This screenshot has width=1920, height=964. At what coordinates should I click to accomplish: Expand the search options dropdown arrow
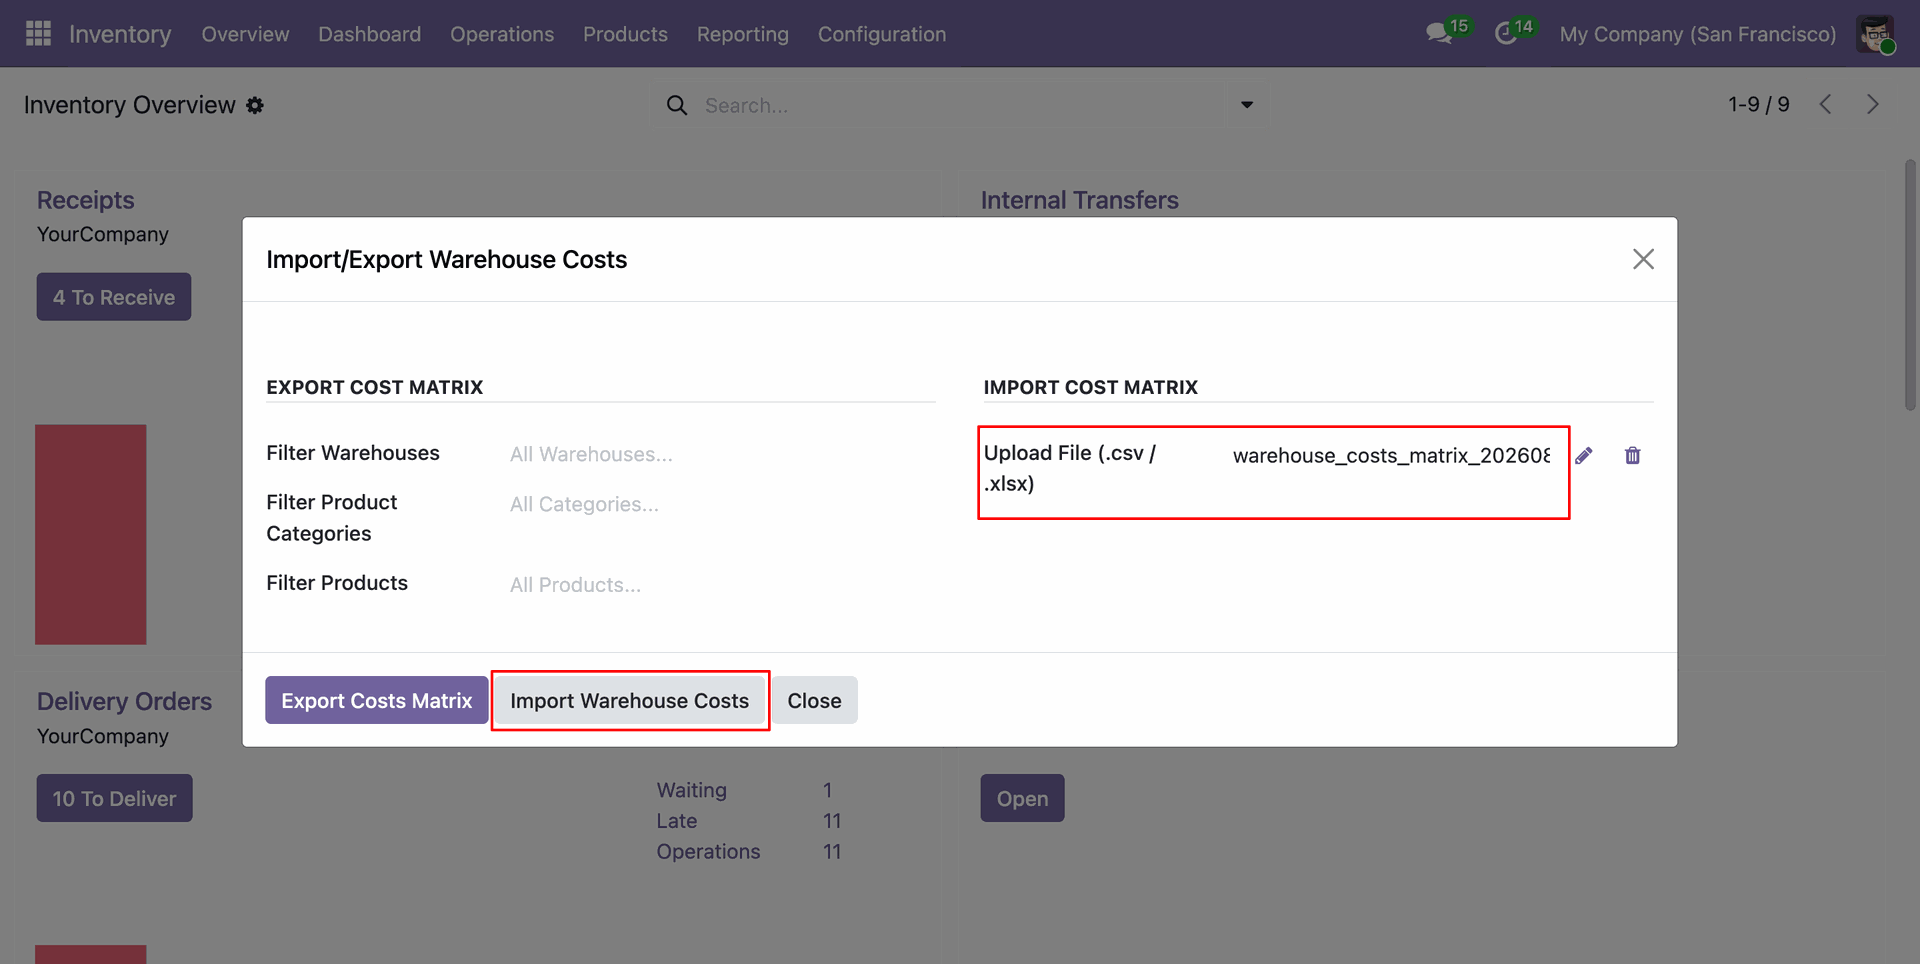tap(1247, 105)
